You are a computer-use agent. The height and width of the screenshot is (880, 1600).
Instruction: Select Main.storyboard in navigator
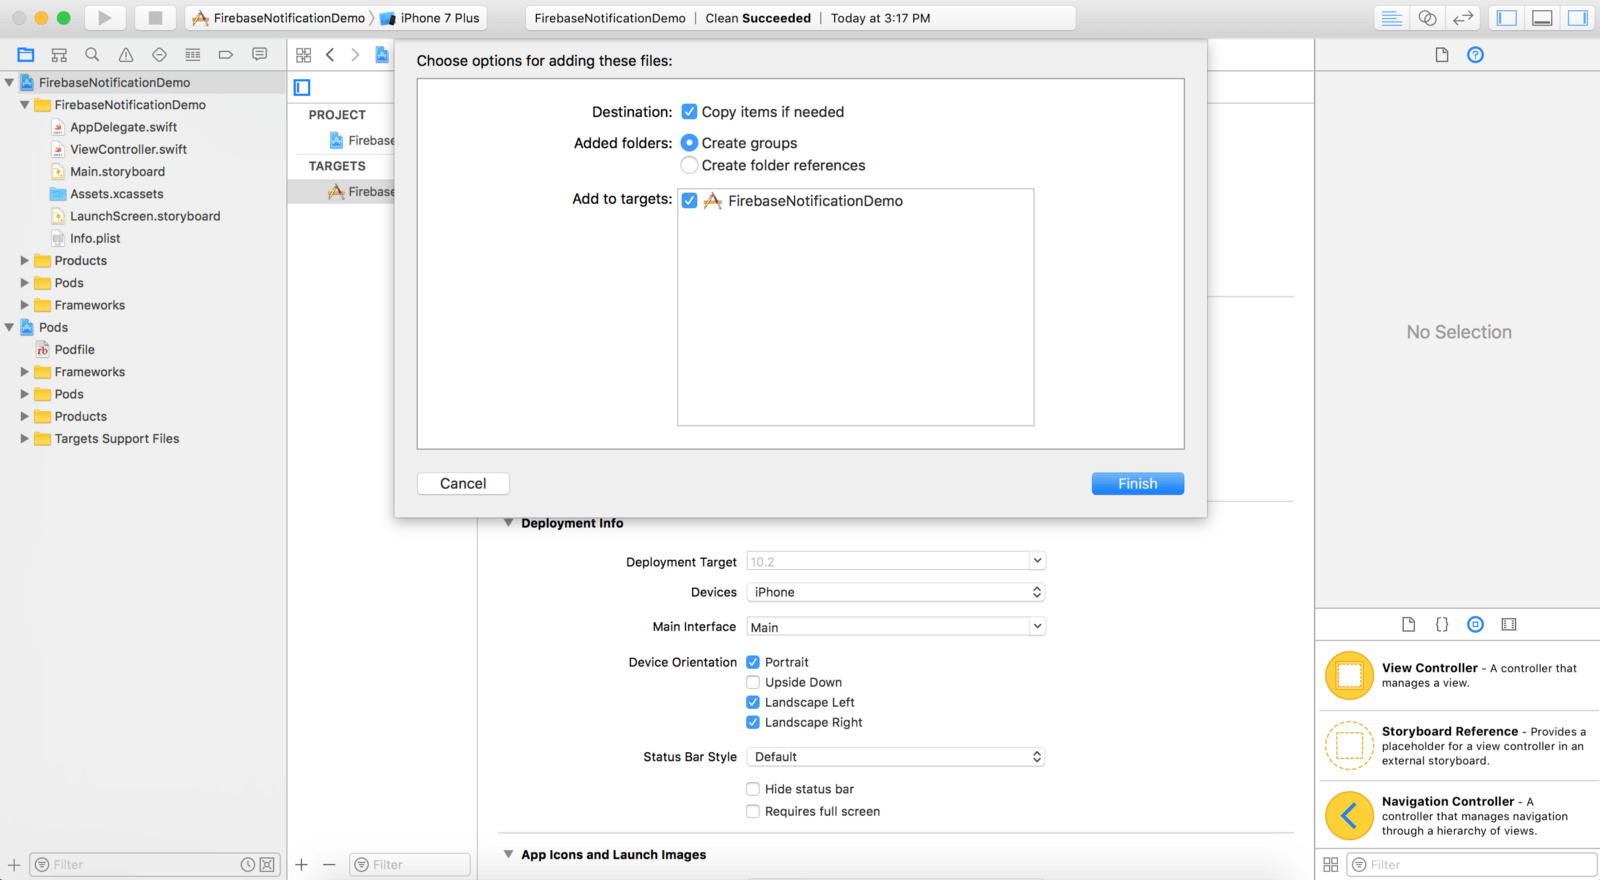click(117, 171)
